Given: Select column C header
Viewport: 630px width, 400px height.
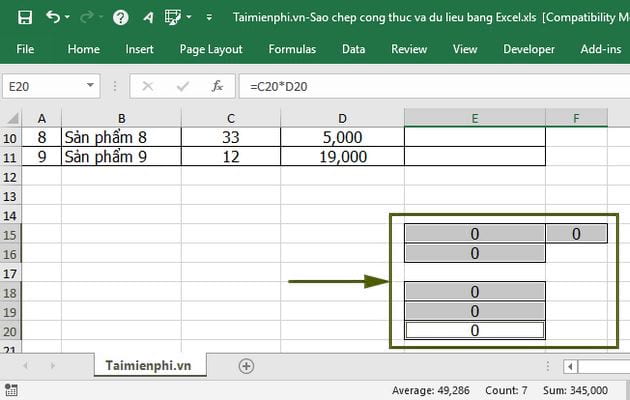Looking at the screenshot, I should [x=231, y=118].
